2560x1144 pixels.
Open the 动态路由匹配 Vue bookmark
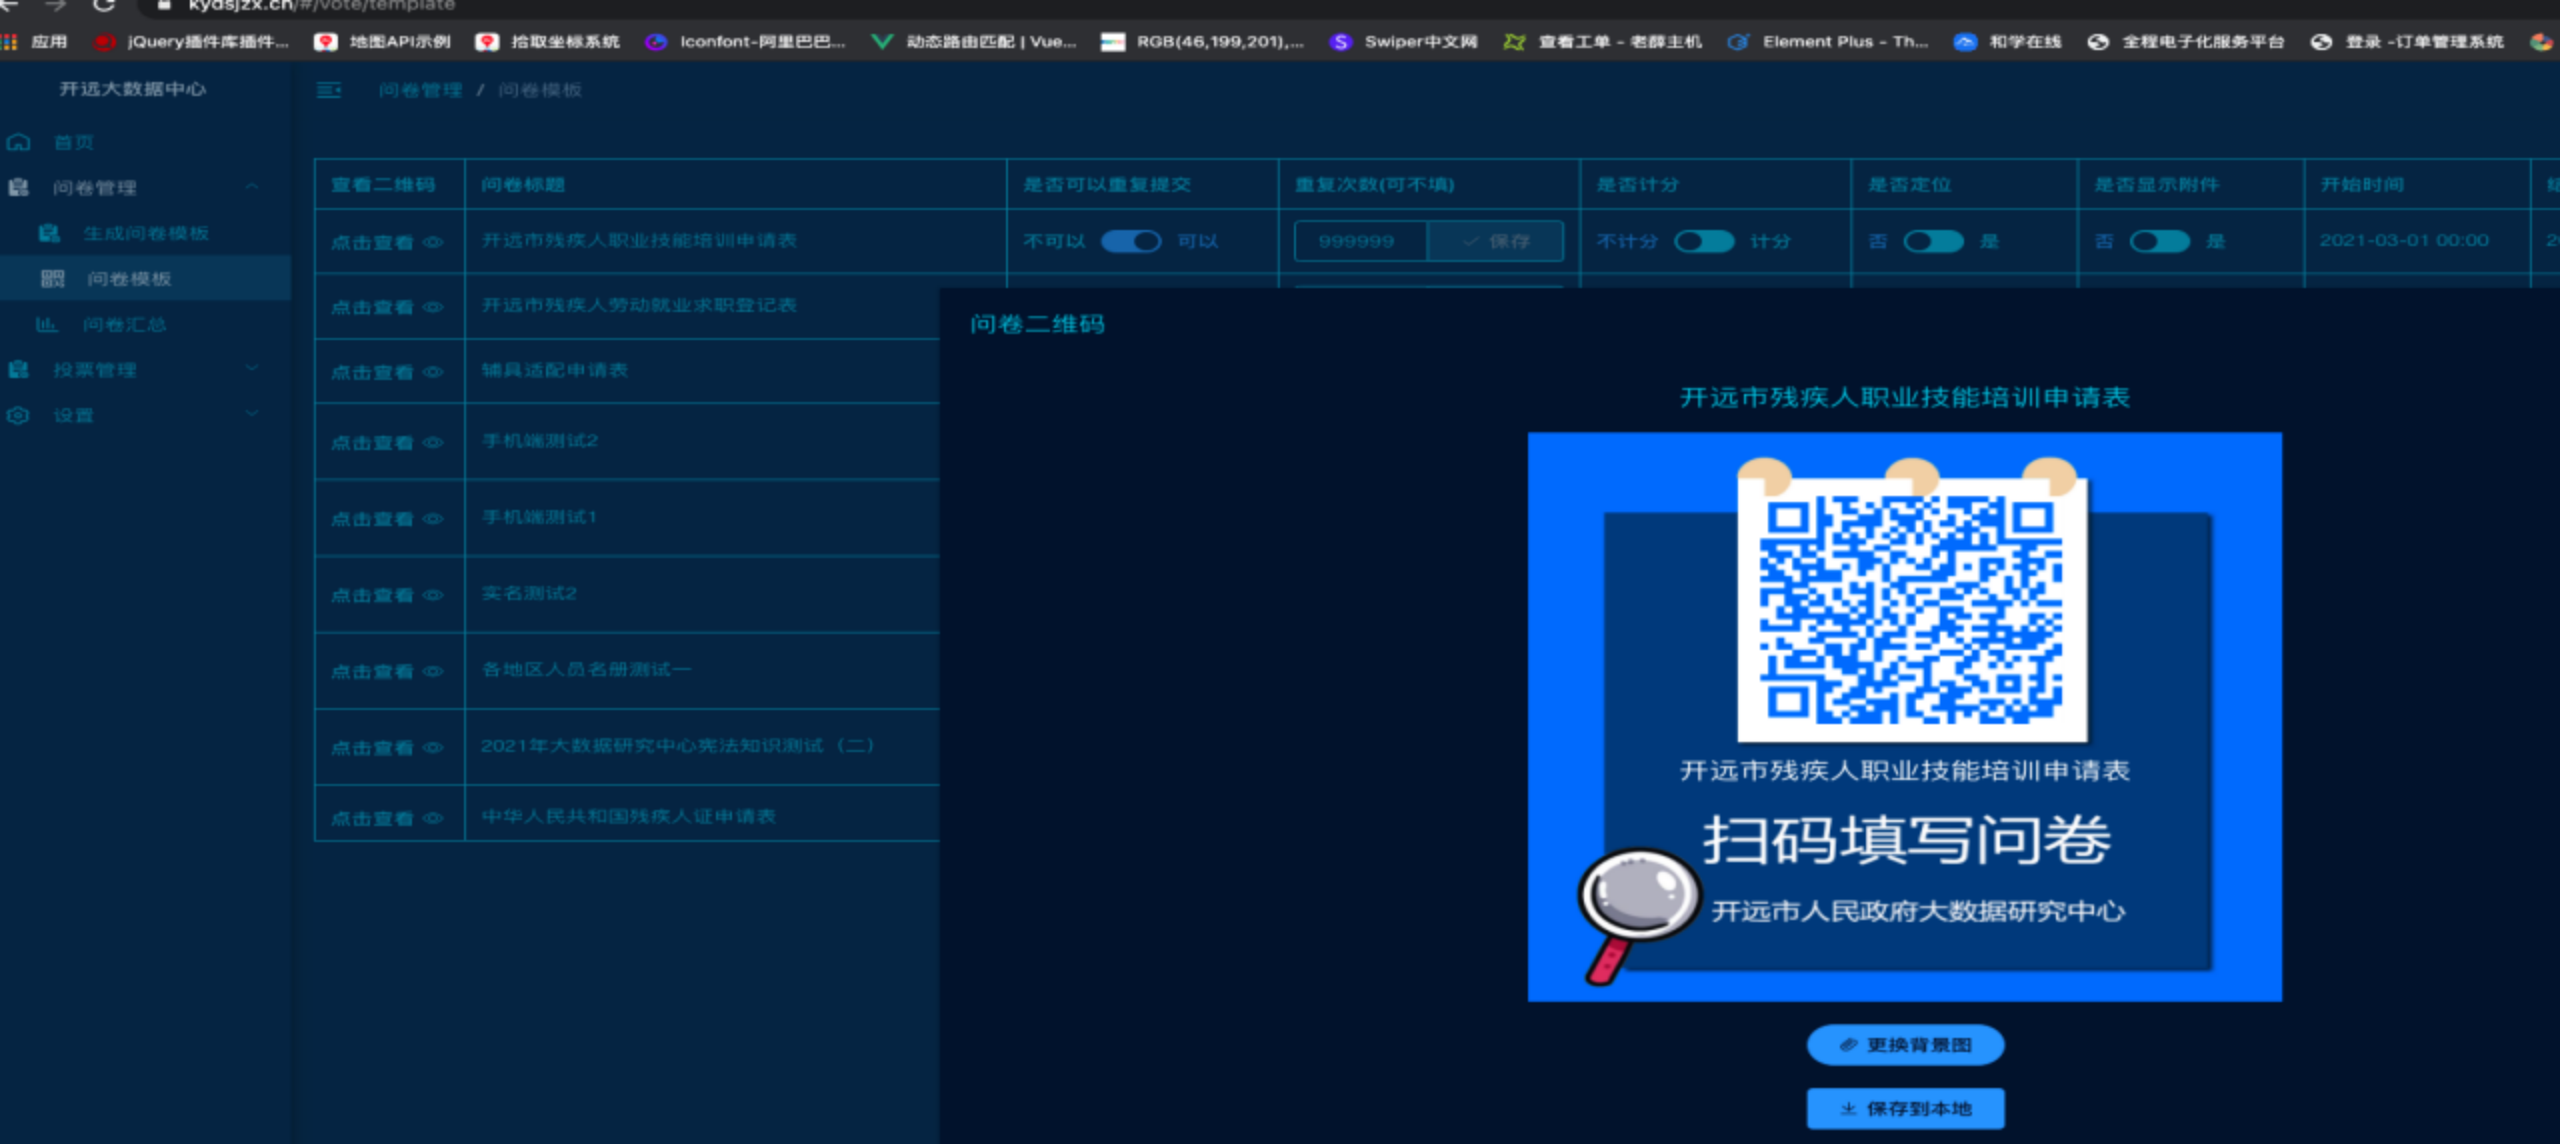(974, 42)
